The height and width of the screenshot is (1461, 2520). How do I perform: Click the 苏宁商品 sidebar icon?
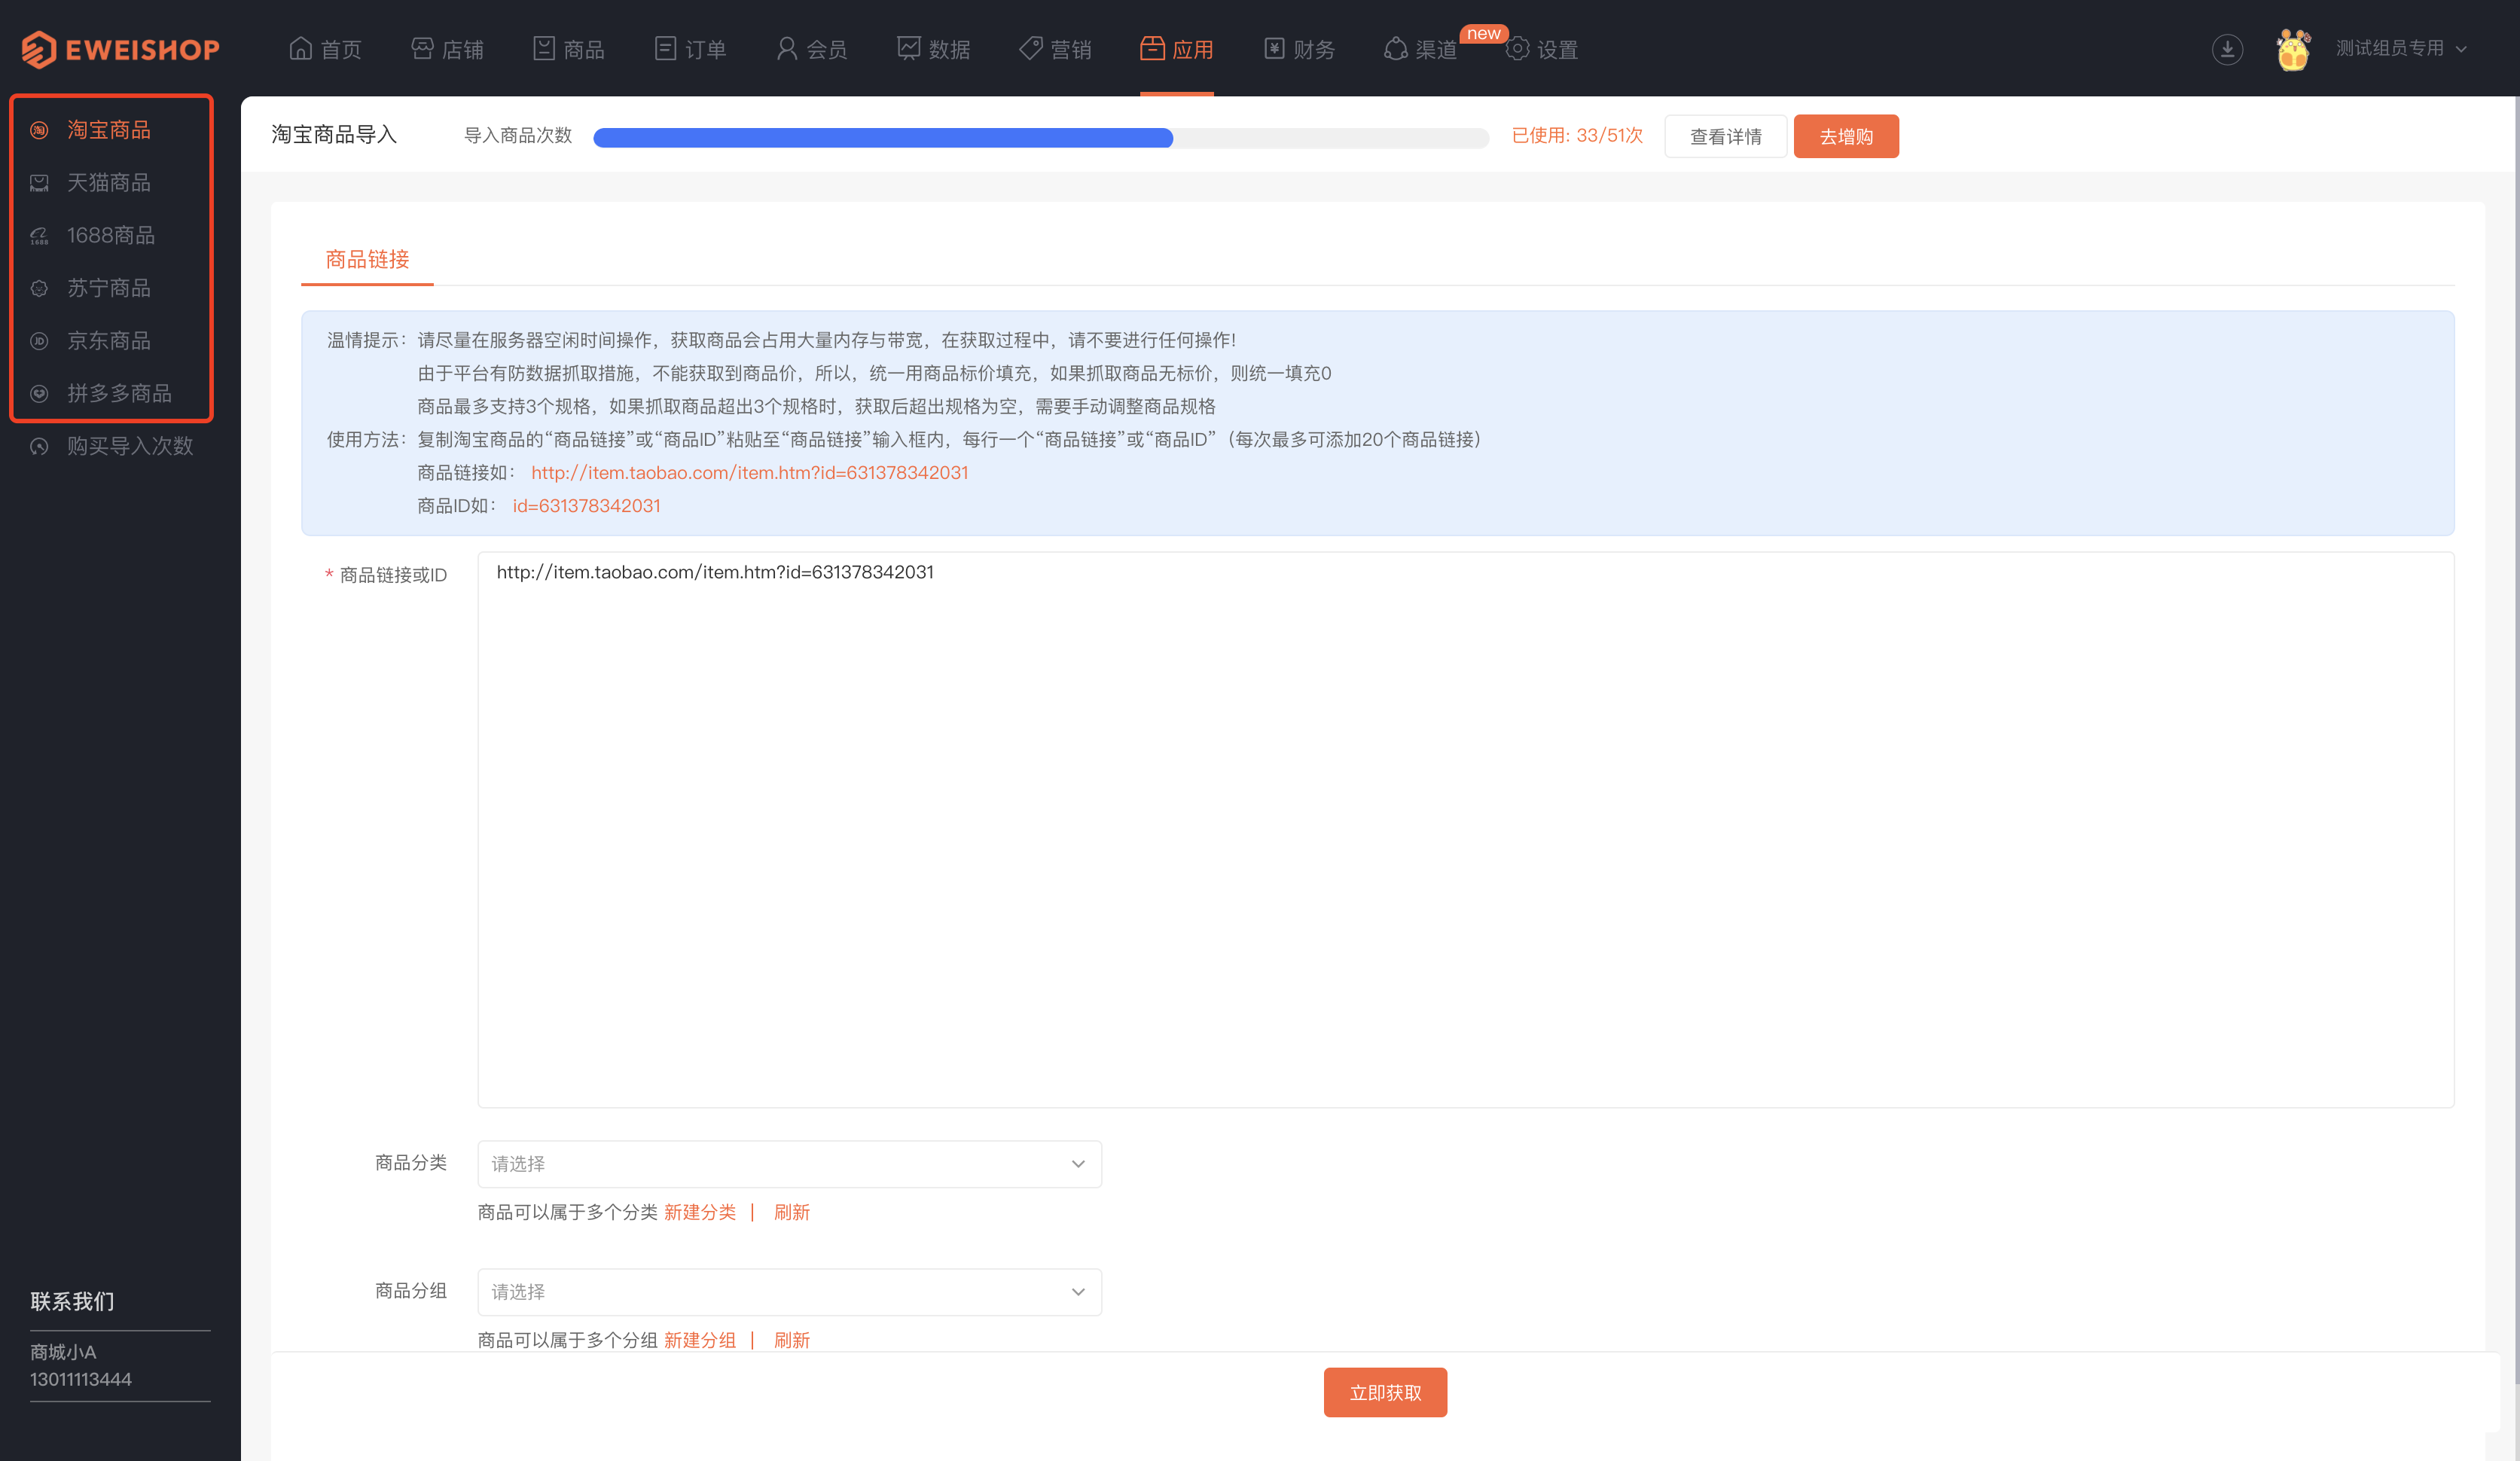(x=39, y=288)
